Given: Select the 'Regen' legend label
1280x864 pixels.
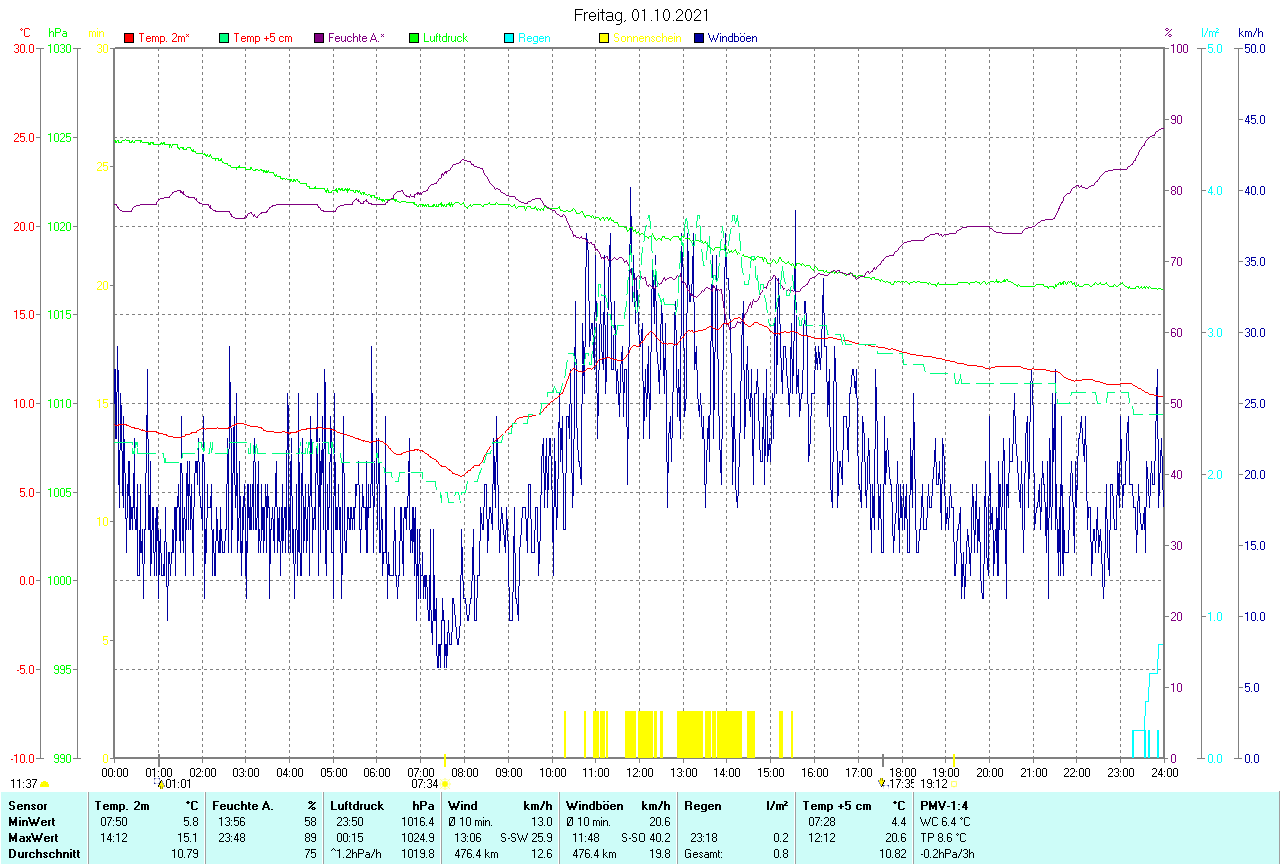Looking at the screenshot, I should coord(534,38).
